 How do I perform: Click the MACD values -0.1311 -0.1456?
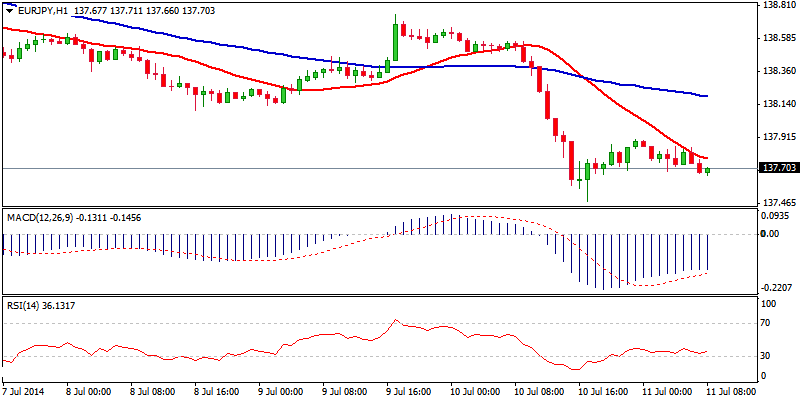tap(109, 218)
